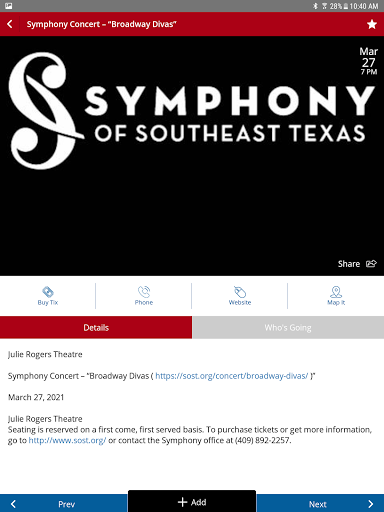The image size is (384, 512).
Task: Click the left chevron beside Prev
Action: tap(13, 504)
